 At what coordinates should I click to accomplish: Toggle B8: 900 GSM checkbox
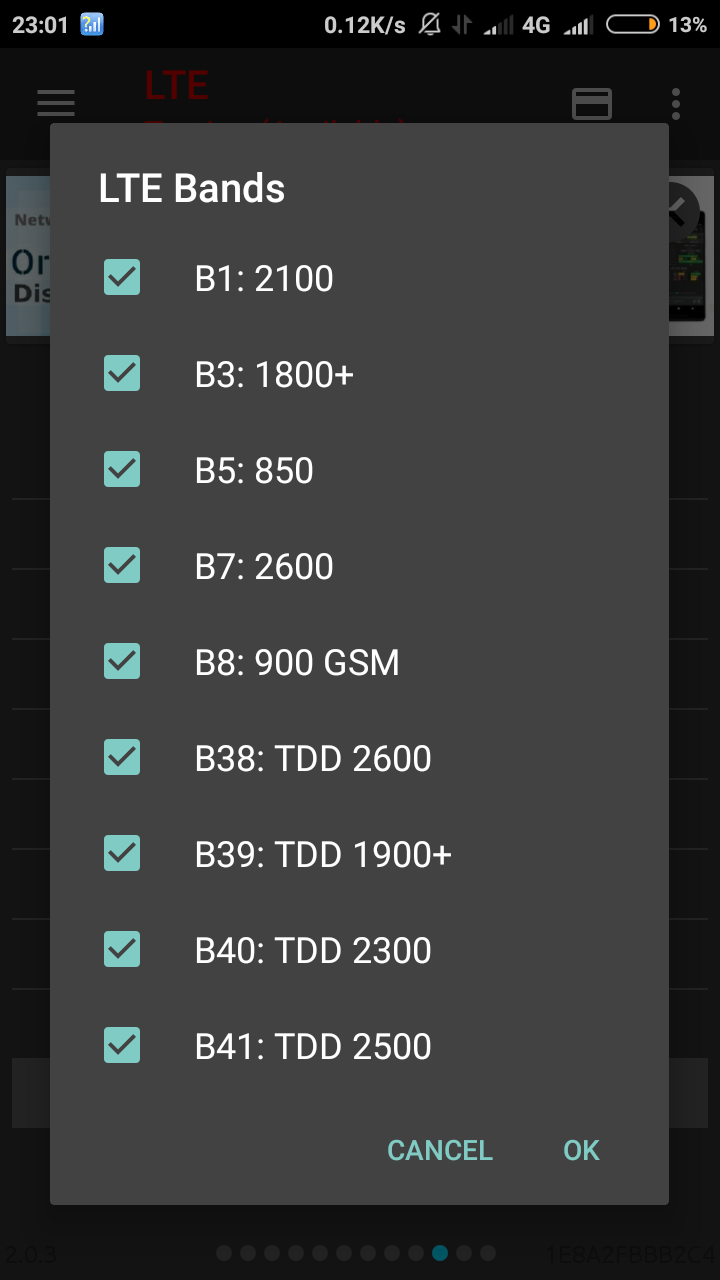pyautogui.click(x=122, y=662)
